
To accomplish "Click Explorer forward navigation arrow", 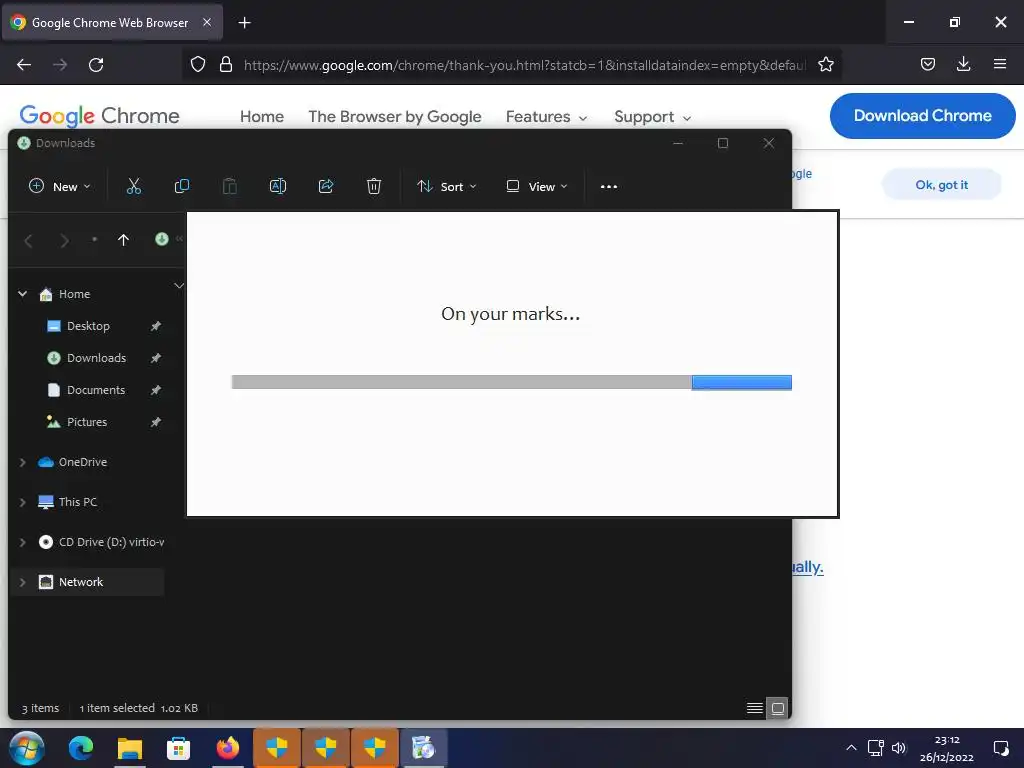I will click(64, 241).
